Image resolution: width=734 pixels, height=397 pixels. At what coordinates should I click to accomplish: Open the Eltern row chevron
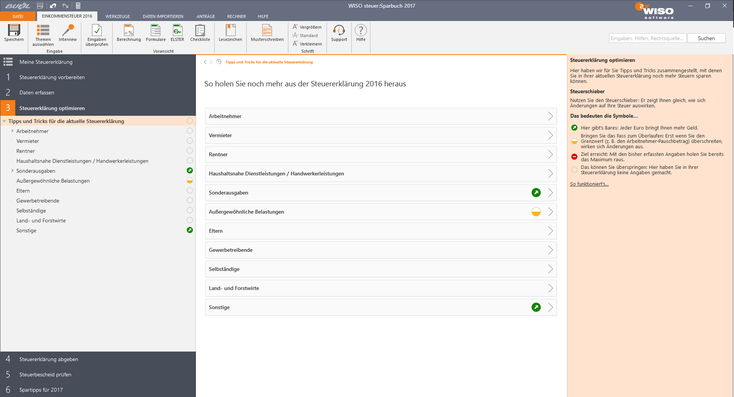[x=550, y=231]
